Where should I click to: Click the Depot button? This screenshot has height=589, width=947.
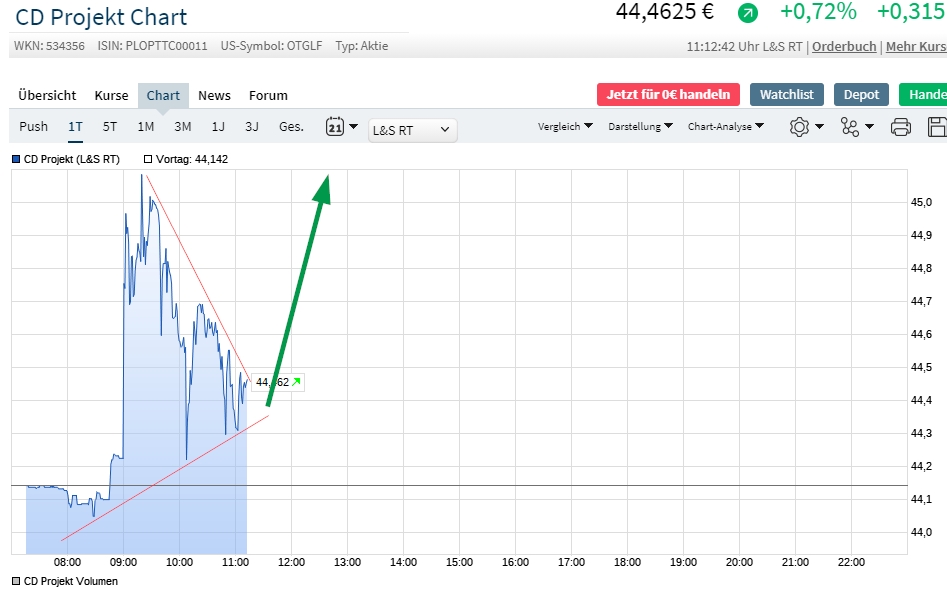point(861,95)
